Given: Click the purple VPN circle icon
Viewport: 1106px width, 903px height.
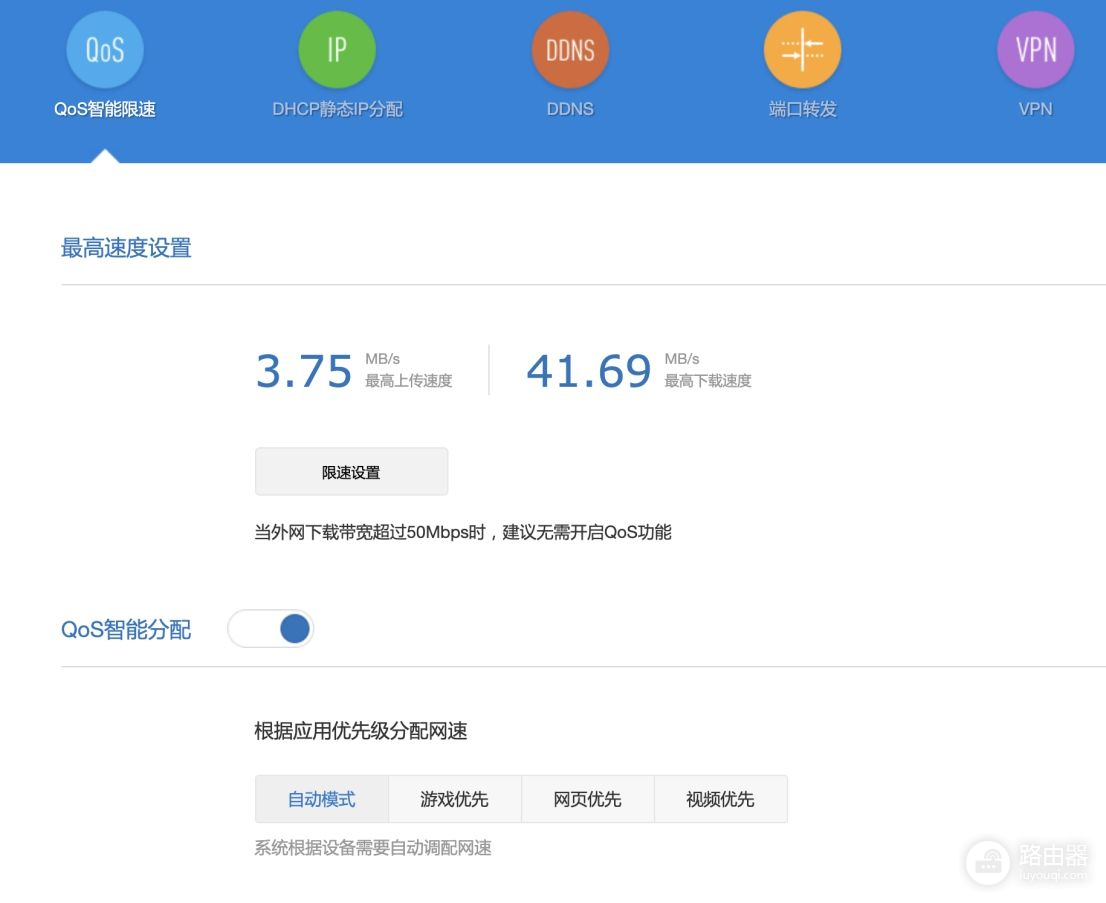Looking at the screenshot, I should (x=1035, y=49).
